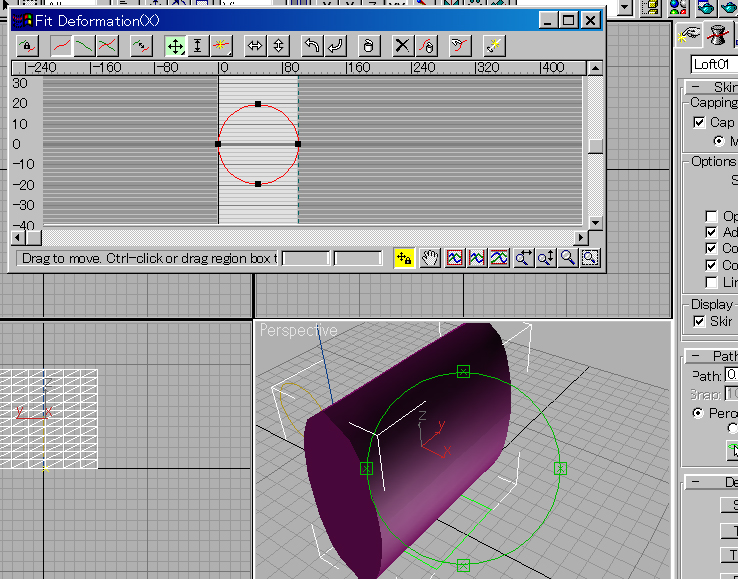Click Reset Curve X icon
The image size is (738, 579).
click(403, 46)
